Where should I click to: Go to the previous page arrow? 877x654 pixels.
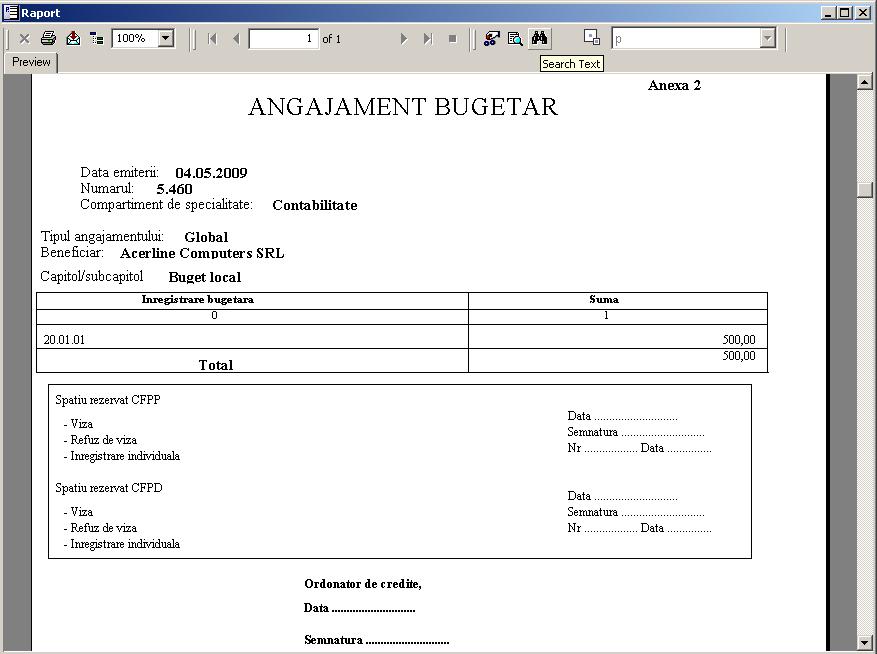tap(236, 38)
